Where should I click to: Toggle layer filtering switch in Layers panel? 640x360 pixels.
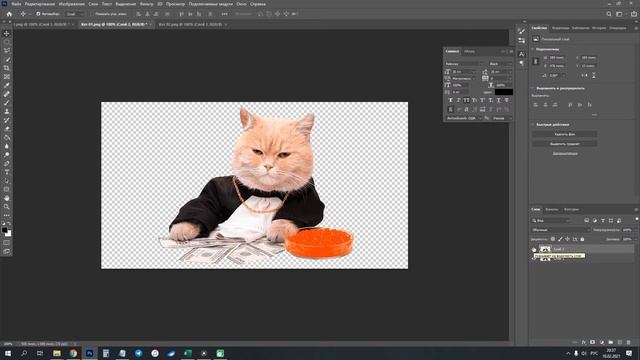636,220
